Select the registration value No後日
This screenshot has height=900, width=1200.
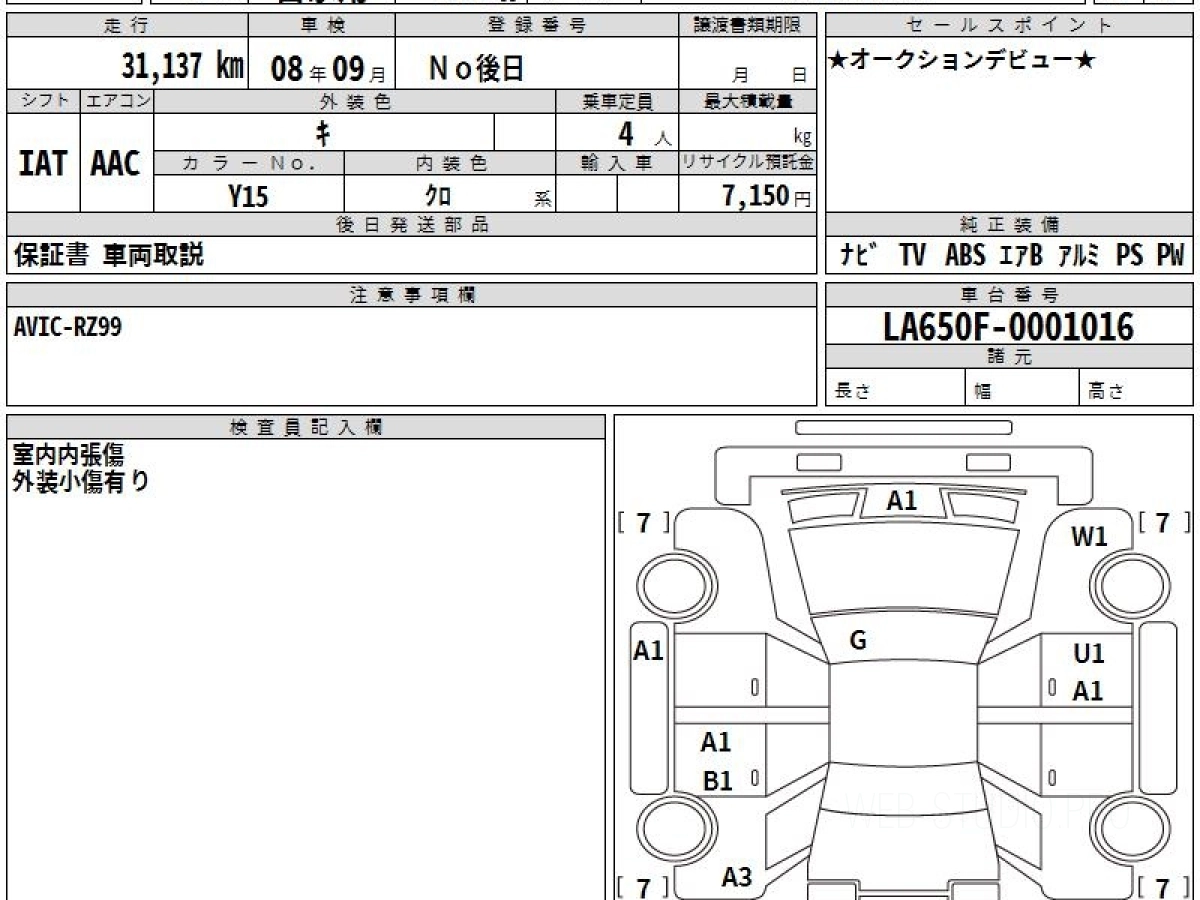tap(476, 68)
